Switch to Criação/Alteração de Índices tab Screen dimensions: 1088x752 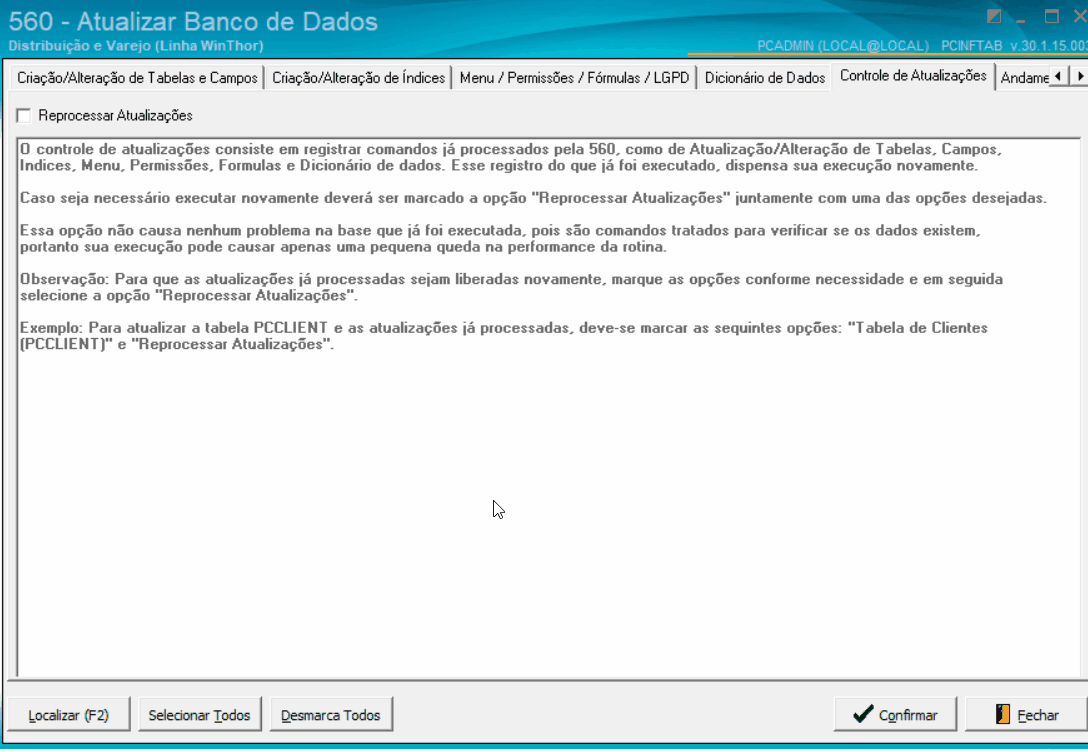pyautogui.click(x=358, y=78)
